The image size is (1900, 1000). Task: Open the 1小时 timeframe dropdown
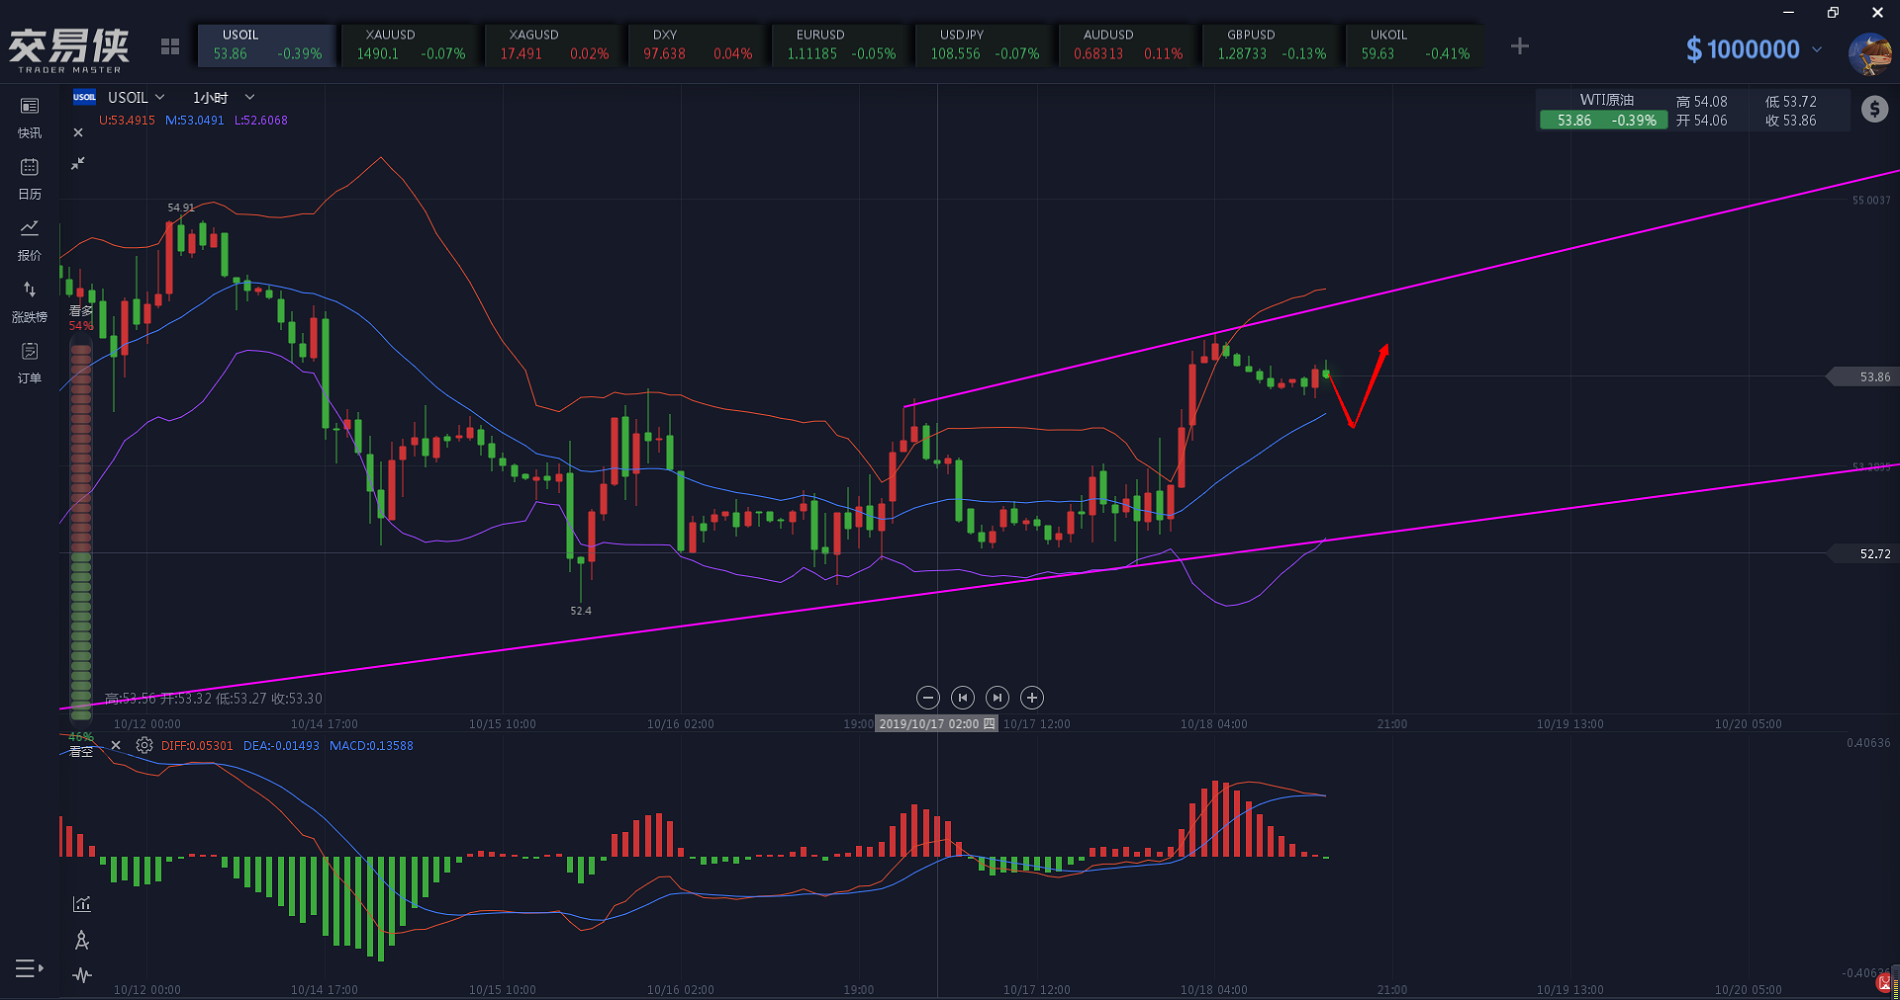click(223, 97)
